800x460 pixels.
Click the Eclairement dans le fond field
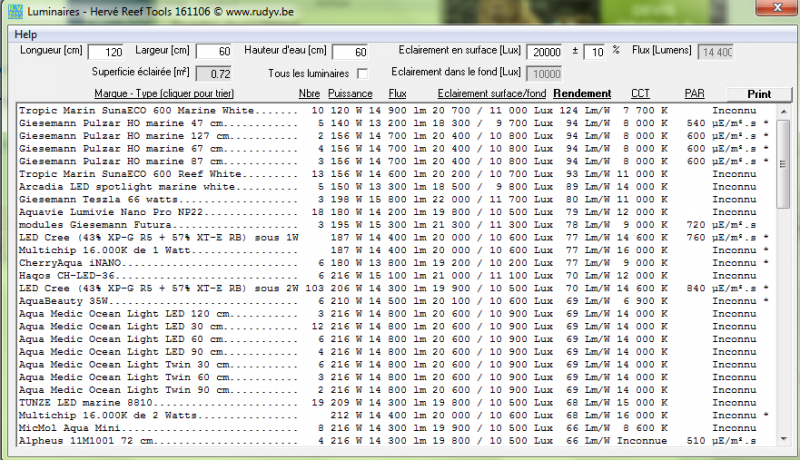(x=544, y=74)
